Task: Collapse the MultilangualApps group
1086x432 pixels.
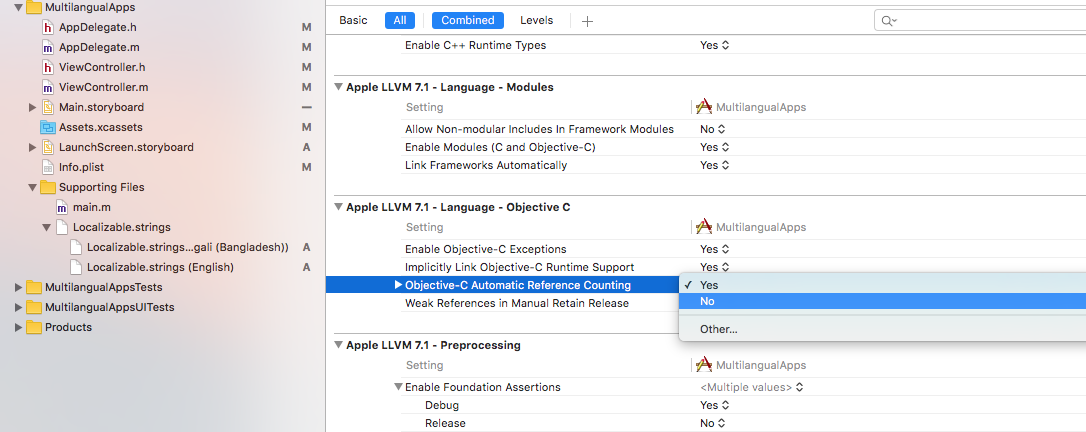Action: [18, 8]
